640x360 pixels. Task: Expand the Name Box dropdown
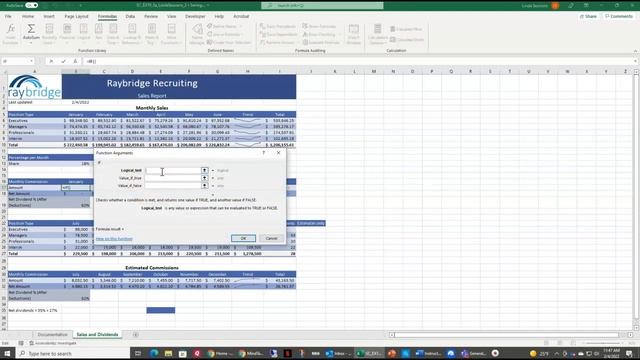point(31,61)
